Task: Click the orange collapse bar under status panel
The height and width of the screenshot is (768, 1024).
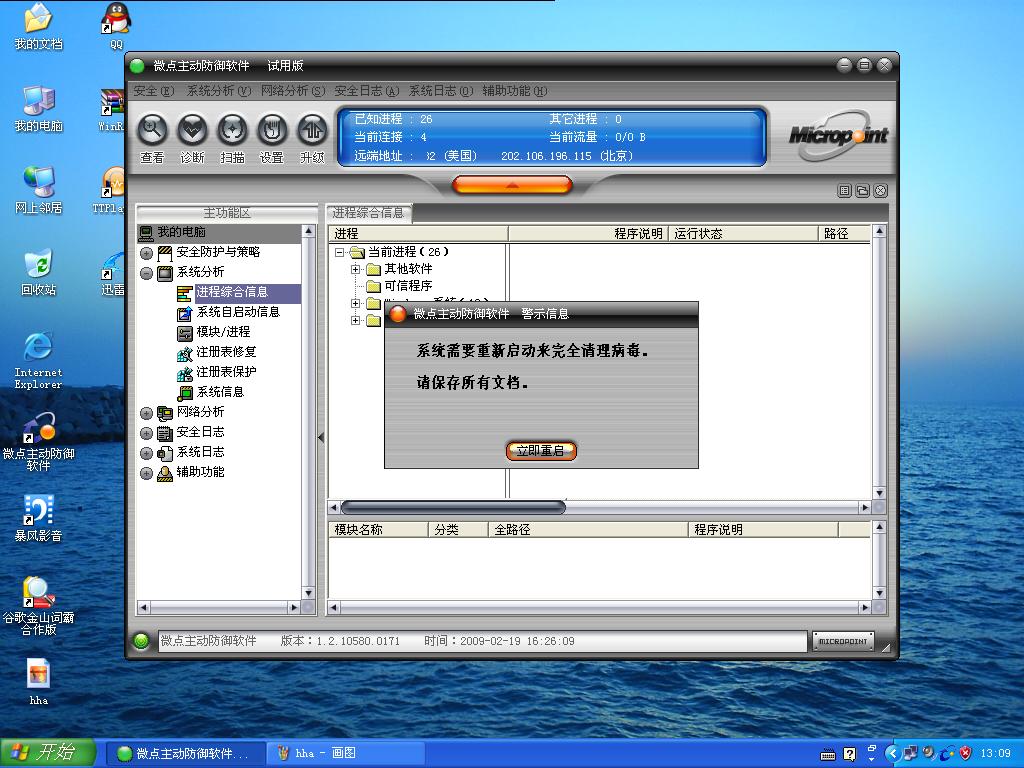Action: pyautogui.click(x=512, y=185)
